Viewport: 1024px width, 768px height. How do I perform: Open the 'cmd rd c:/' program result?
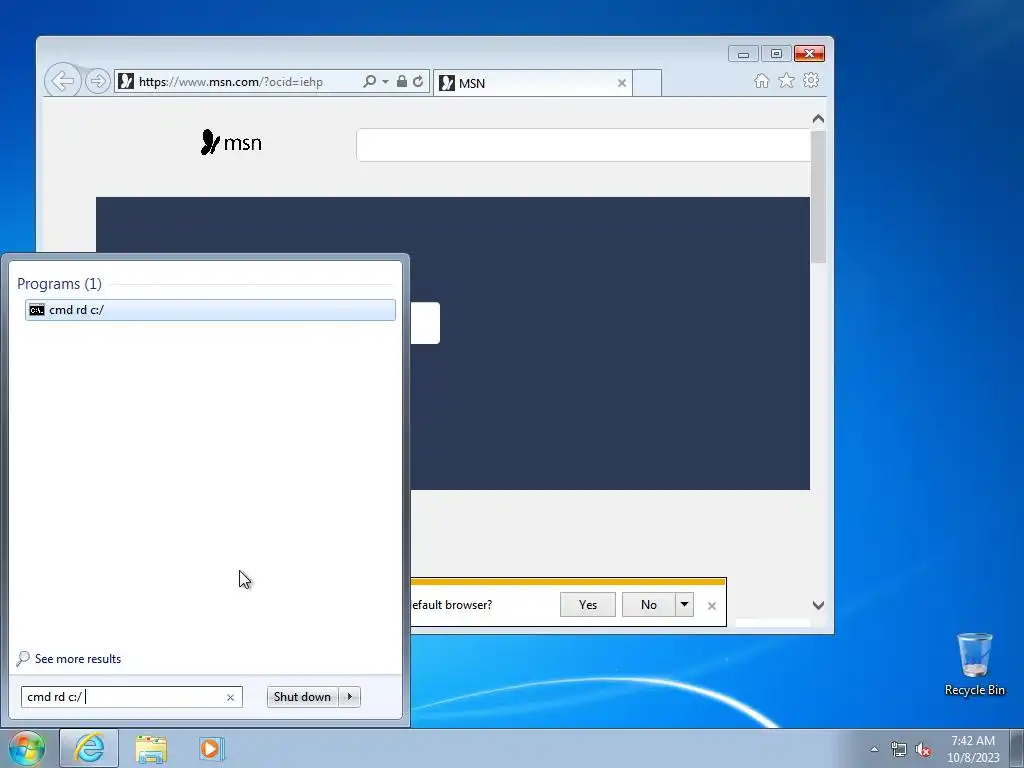[x=210, y=310]
